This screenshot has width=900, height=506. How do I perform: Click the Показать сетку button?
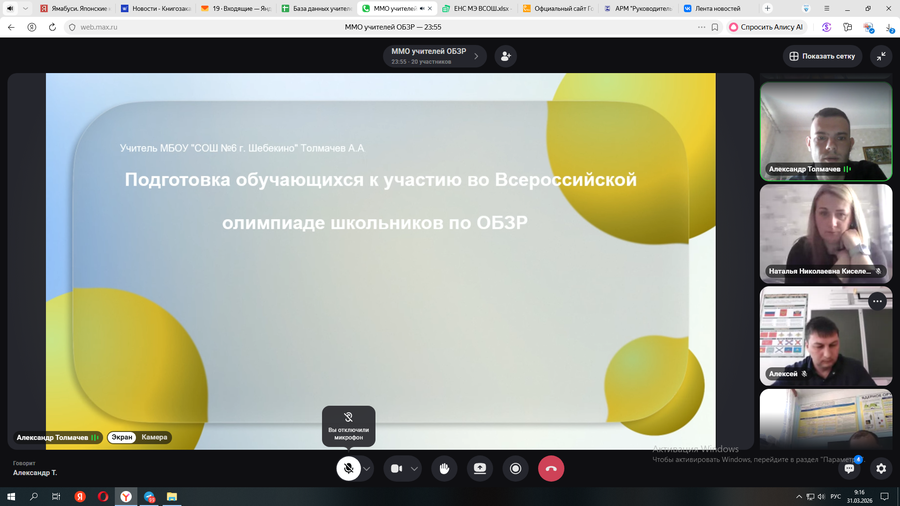coord(822,56)
